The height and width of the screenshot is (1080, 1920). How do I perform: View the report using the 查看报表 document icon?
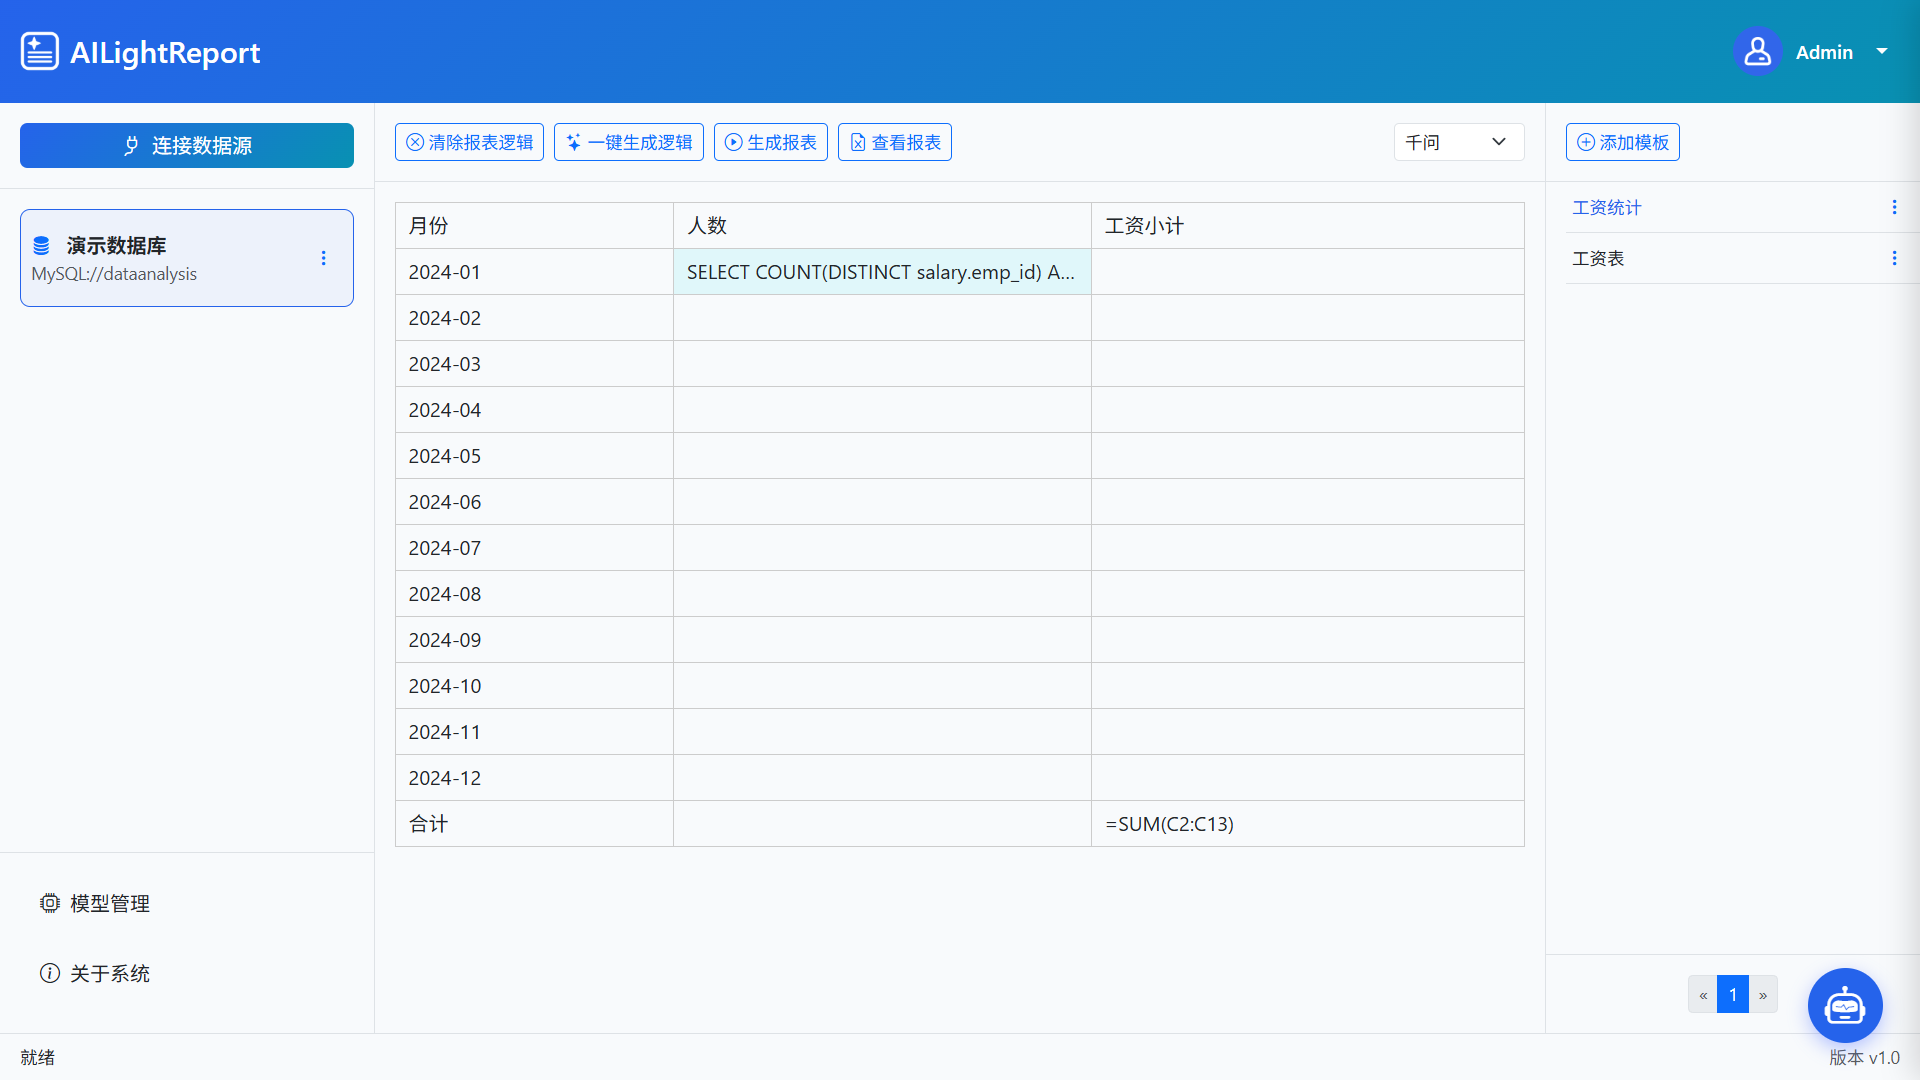coord(858,142)
